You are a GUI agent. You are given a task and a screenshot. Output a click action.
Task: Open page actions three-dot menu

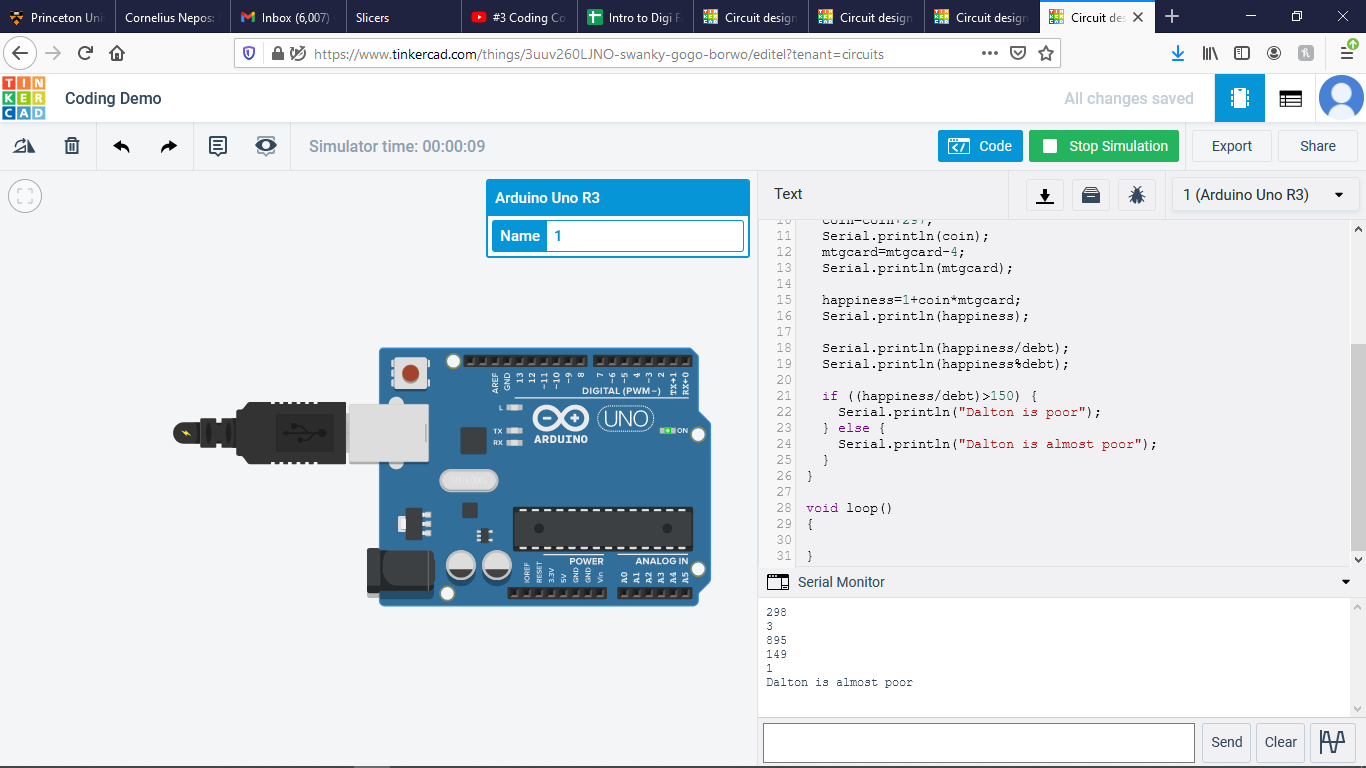(x=990, y=54)
